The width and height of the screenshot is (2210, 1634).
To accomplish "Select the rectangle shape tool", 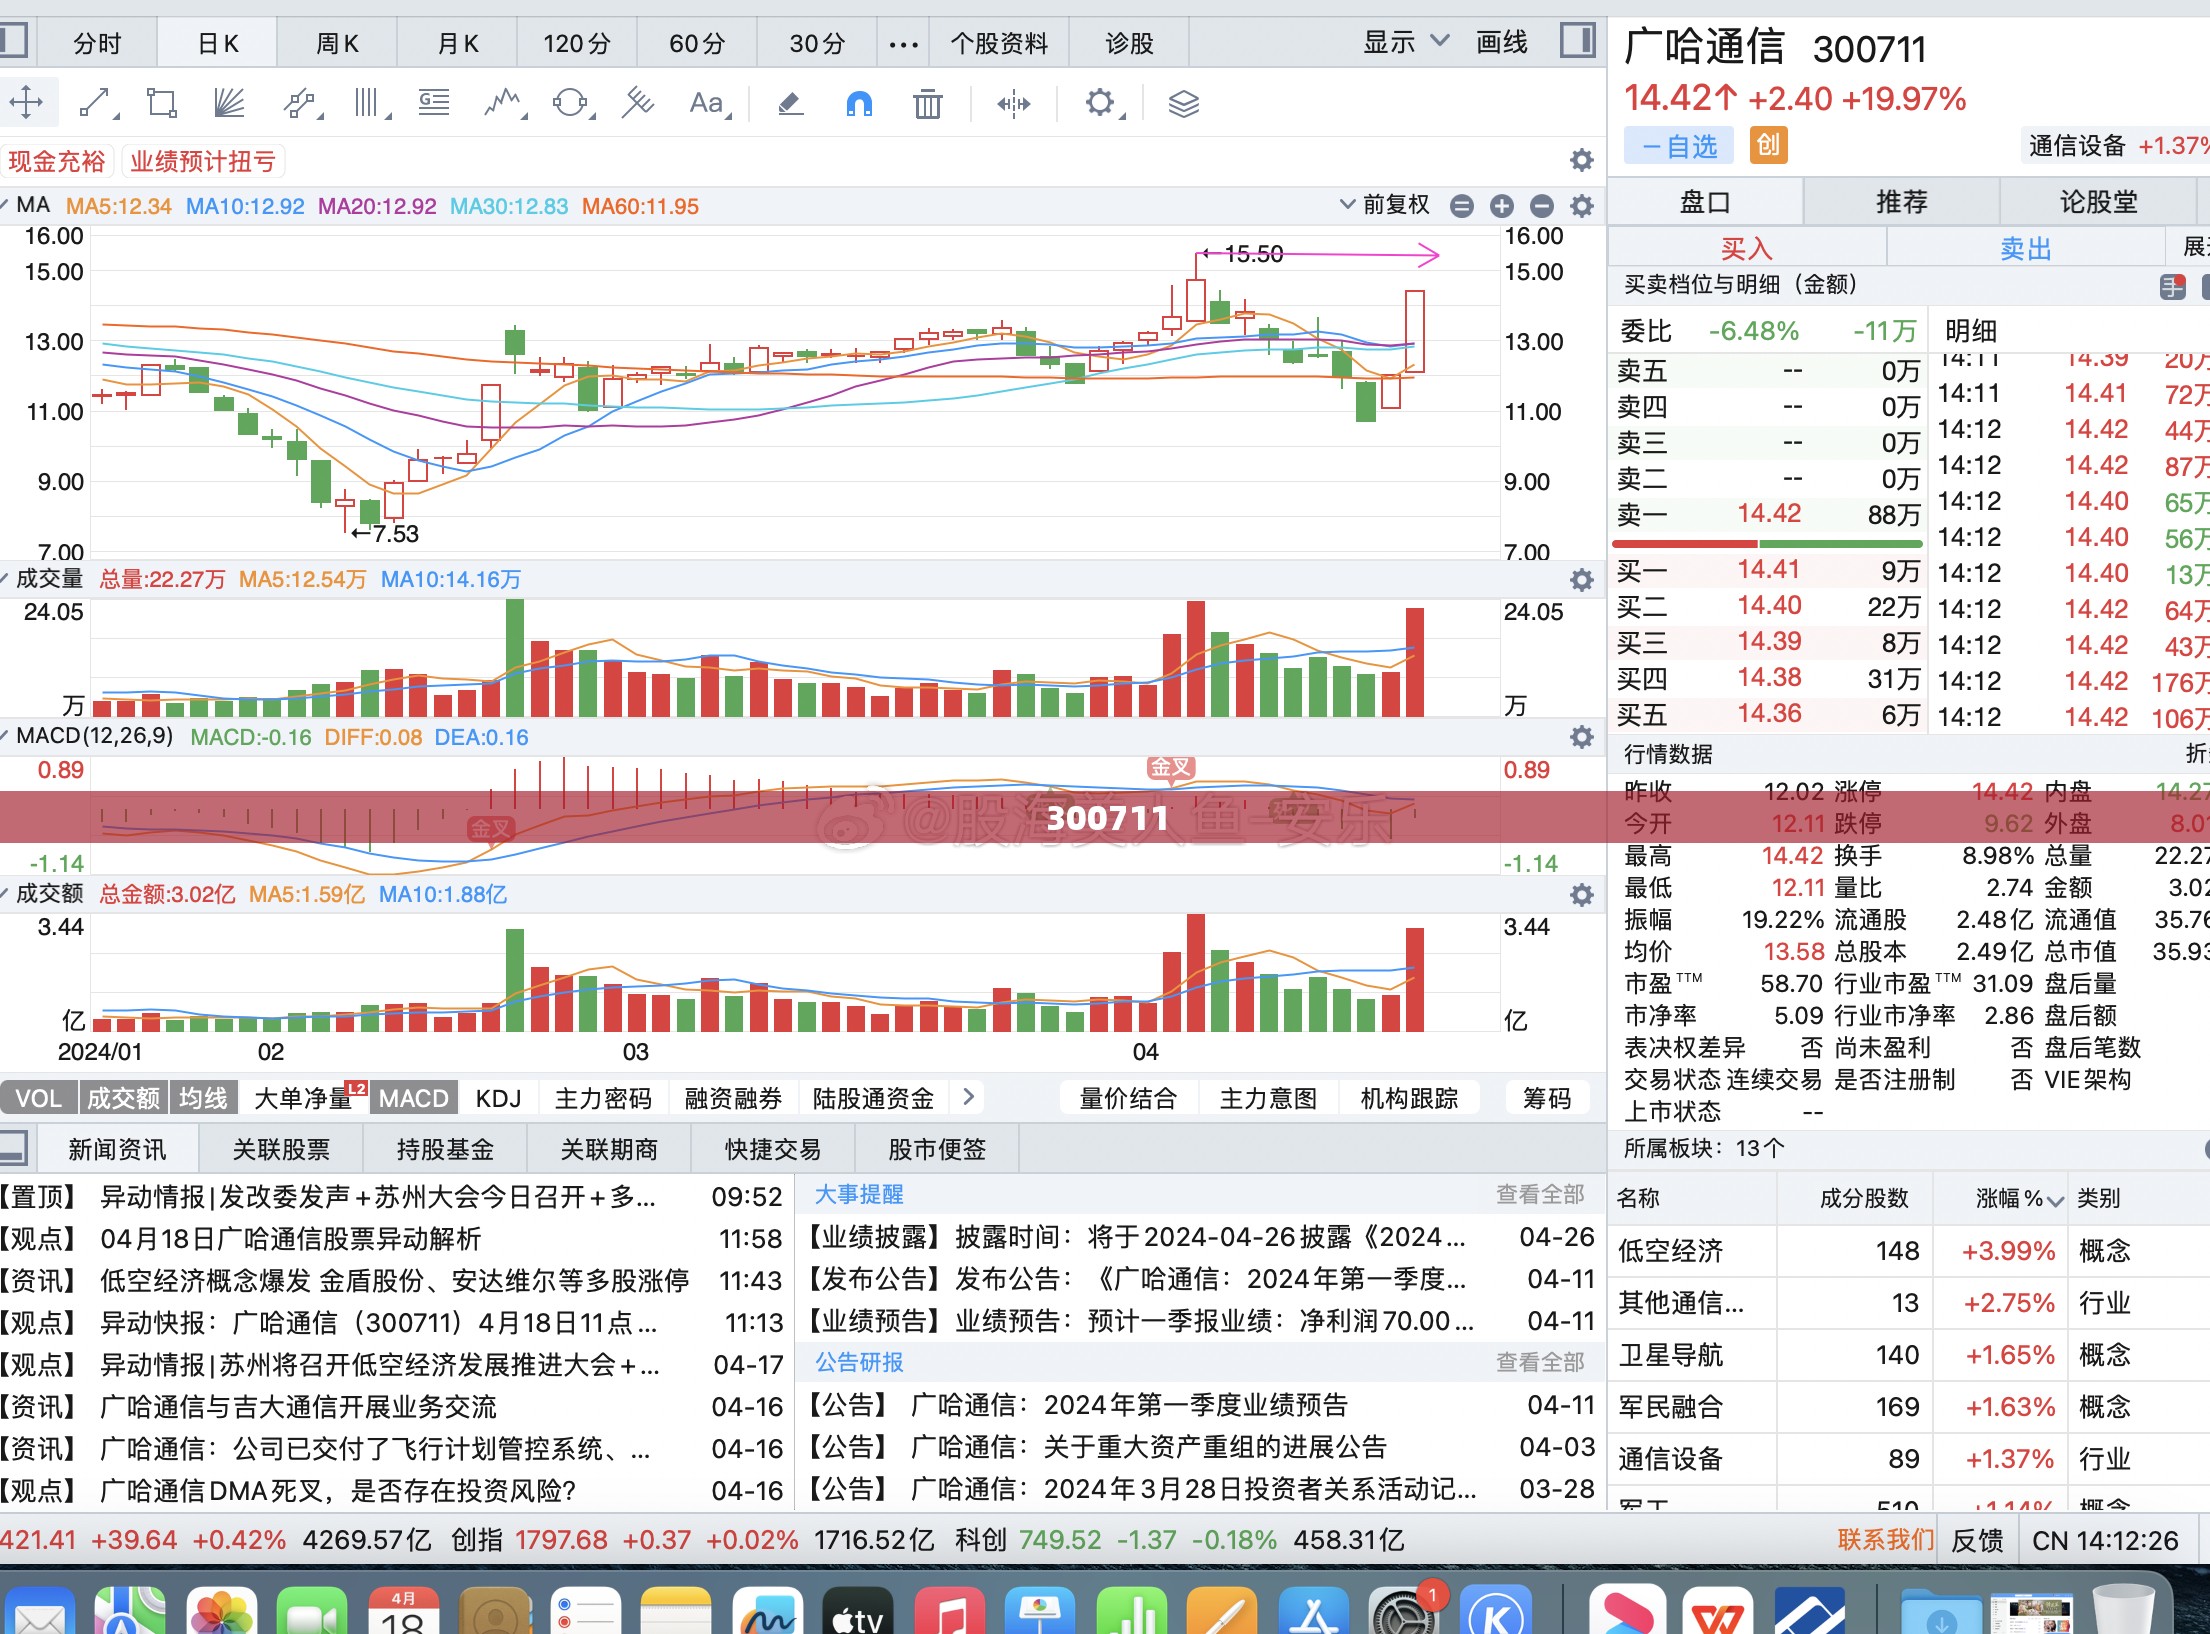I will click(x=162, y=102).
